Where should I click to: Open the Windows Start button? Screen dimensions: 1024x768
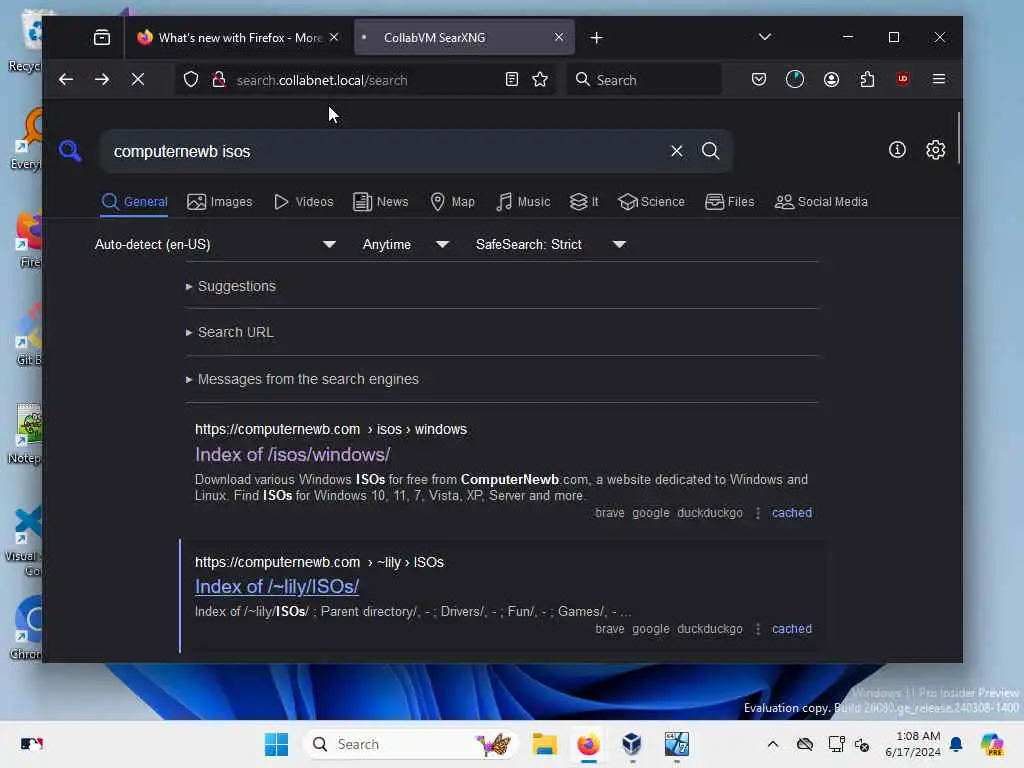pos(276,744)
